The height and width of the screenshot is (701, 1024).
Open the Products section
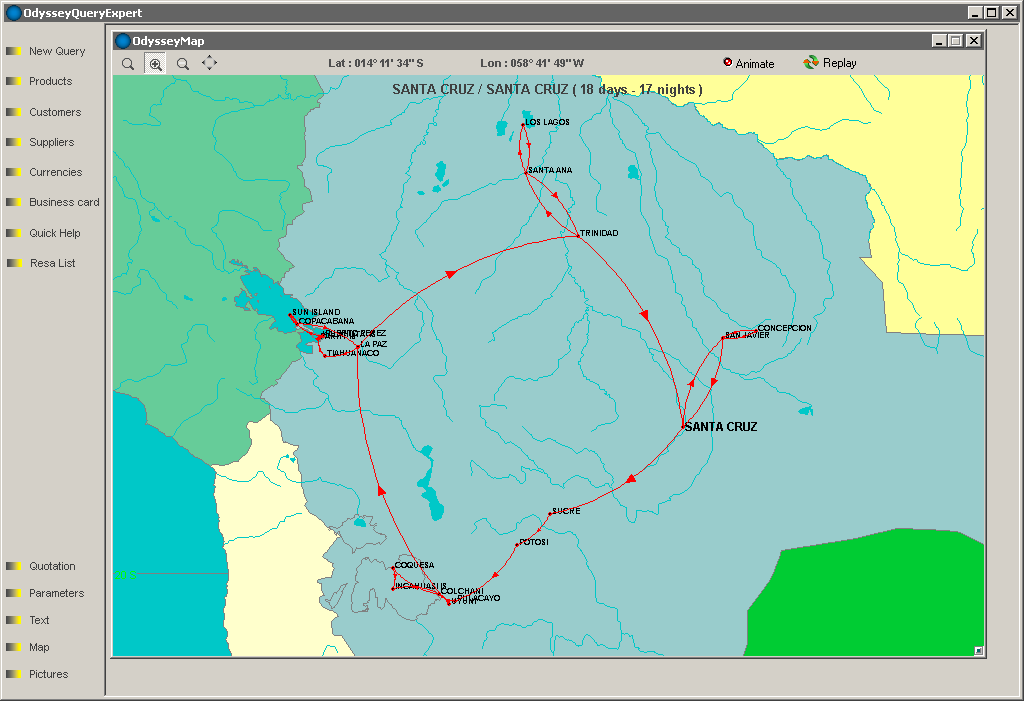point(50,81)
